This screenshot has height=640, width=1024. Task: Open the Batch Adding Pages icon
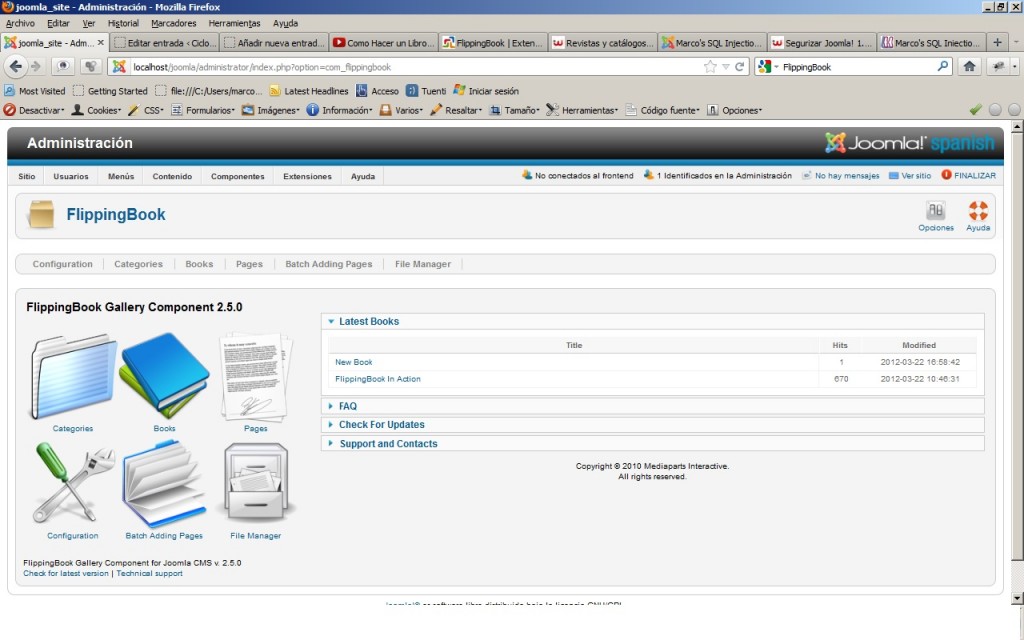tap(164, 484)
